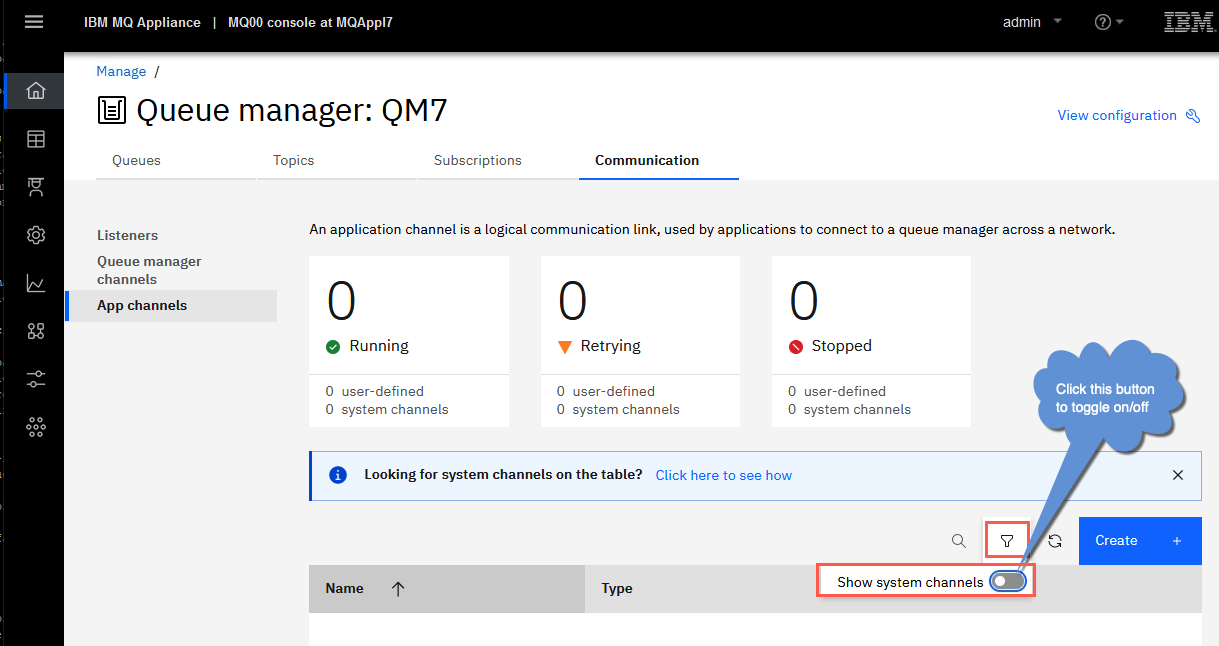Image resolution: width=1219 pixels, height=646 pixels.
Task: Click the queue manager title icon
Action: (x=112, y=111)
